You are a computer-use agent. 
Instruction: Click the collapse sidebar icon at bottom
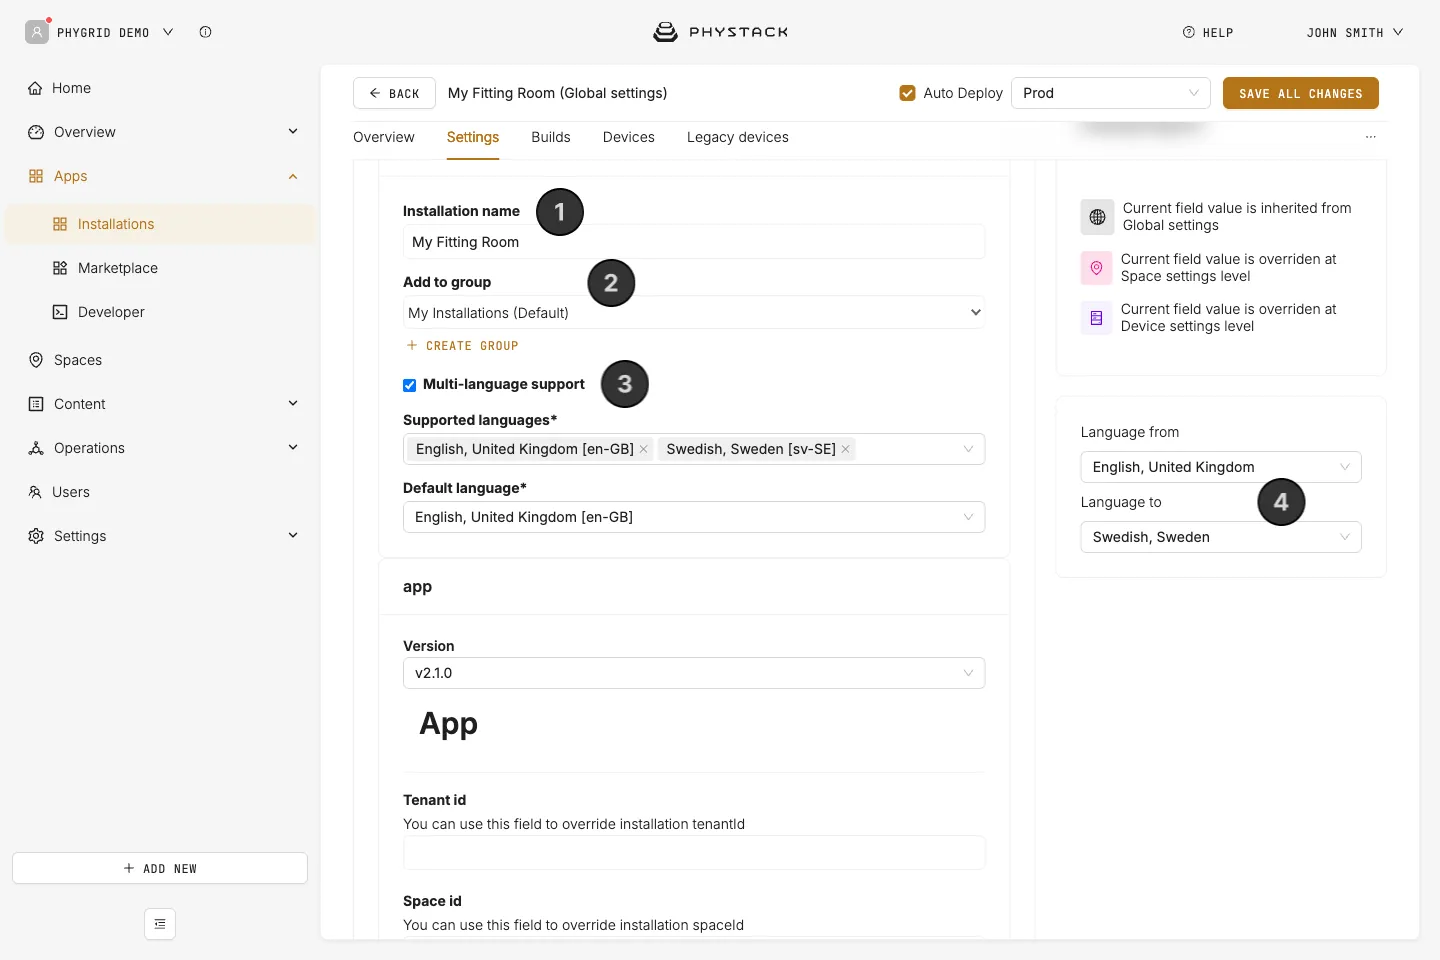[x=160, y=924]
